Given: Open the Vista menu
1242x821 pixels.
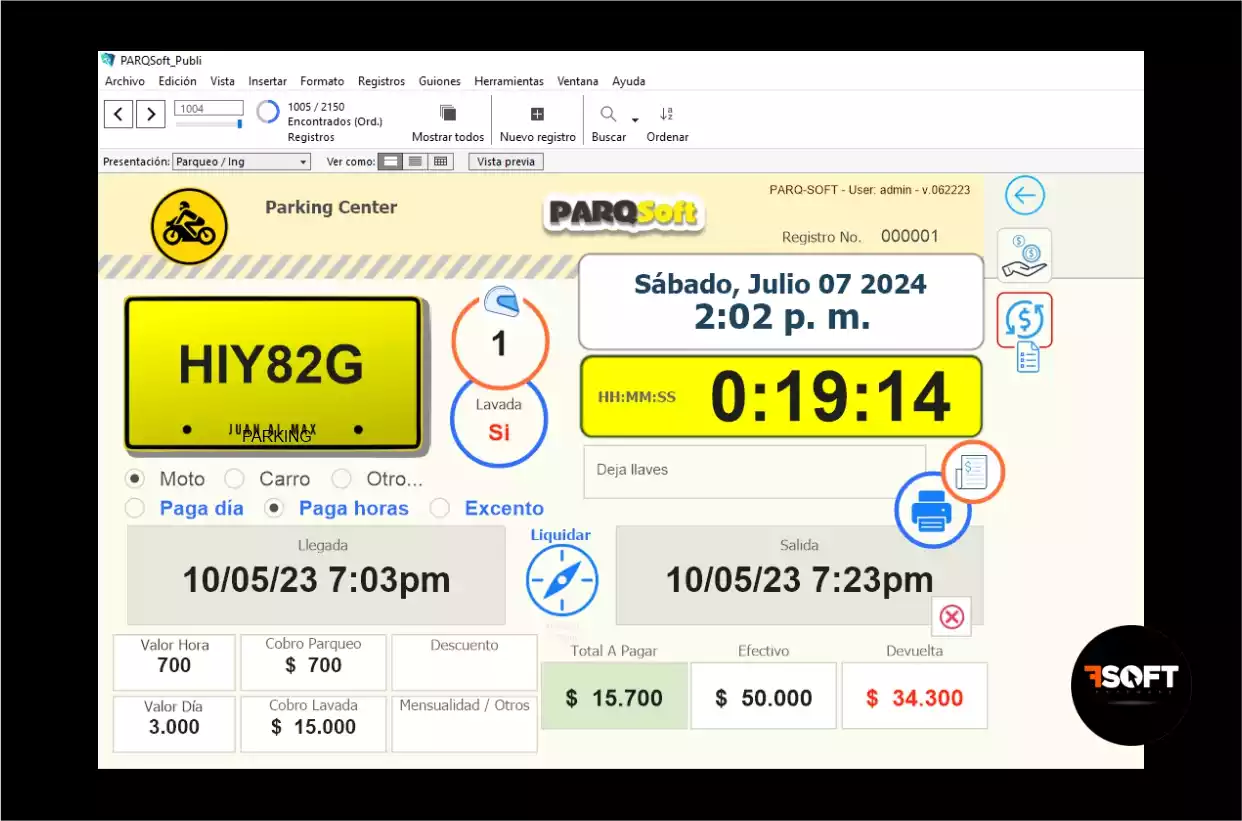Looking at the screenshot, I should click(x=222, y=81).
